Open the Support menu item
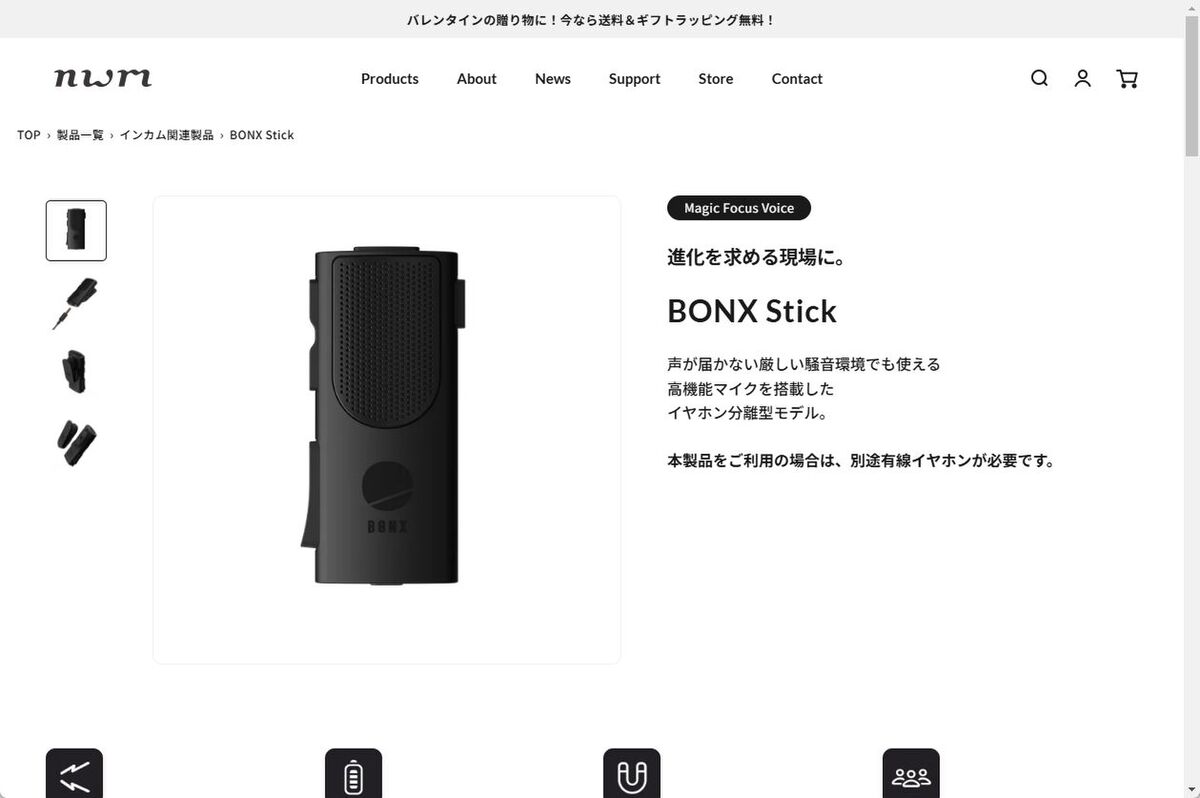This screenshot has width=1200, height=798. point(635,79)
